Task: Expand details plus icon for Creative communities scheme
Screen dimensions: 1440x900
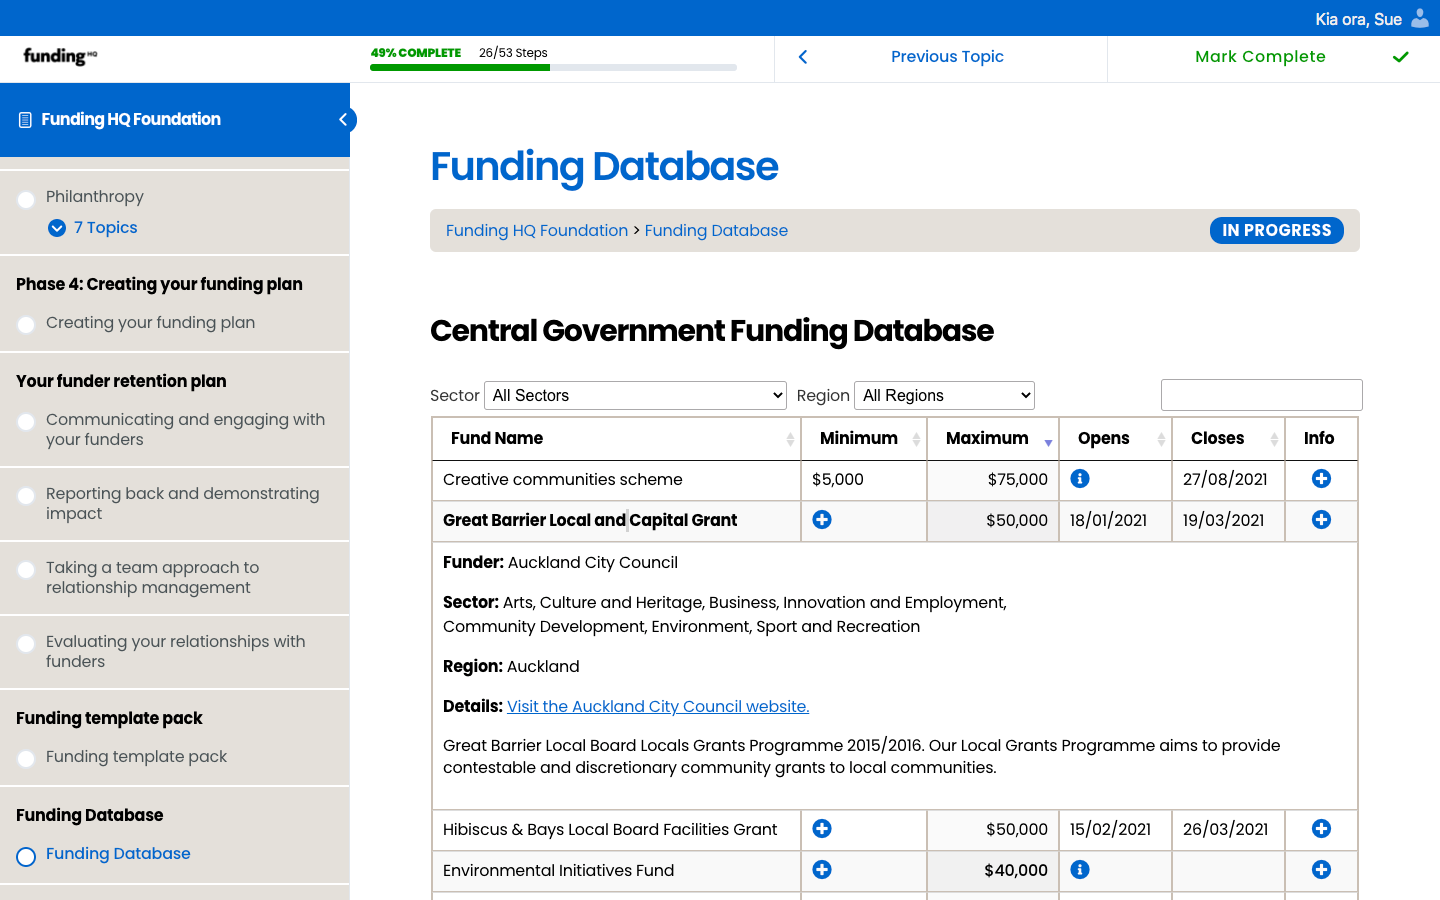Action: [1321, 479]
